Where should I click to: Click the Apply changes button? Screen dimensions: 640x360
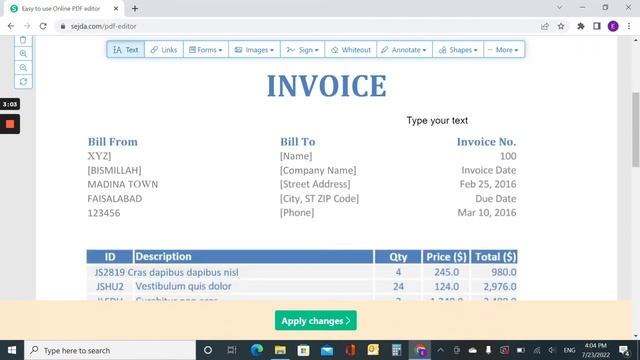coord(316,321)
